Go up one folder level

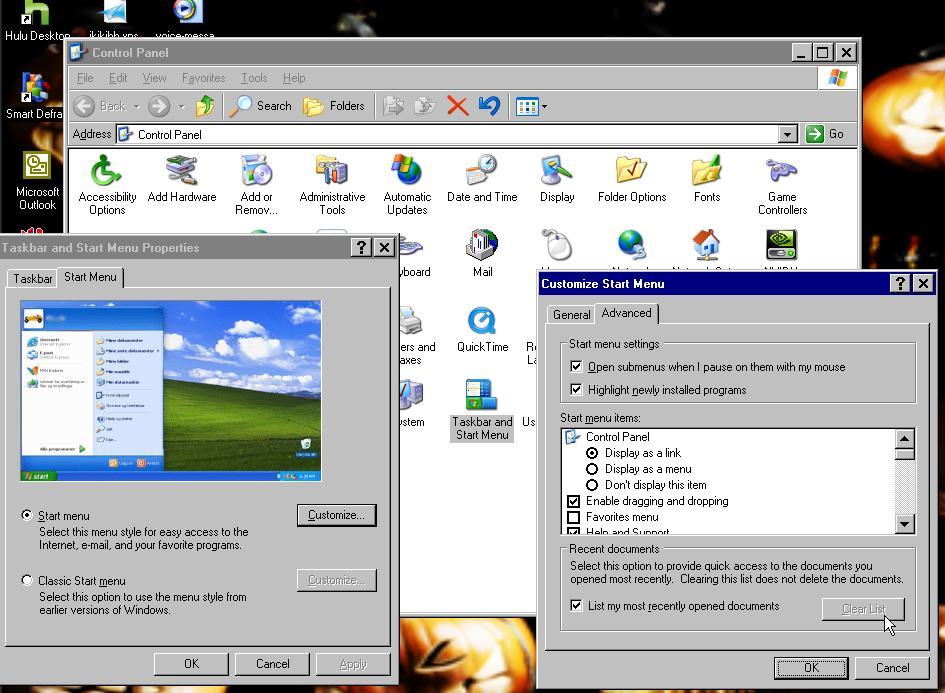coord(205,106)
